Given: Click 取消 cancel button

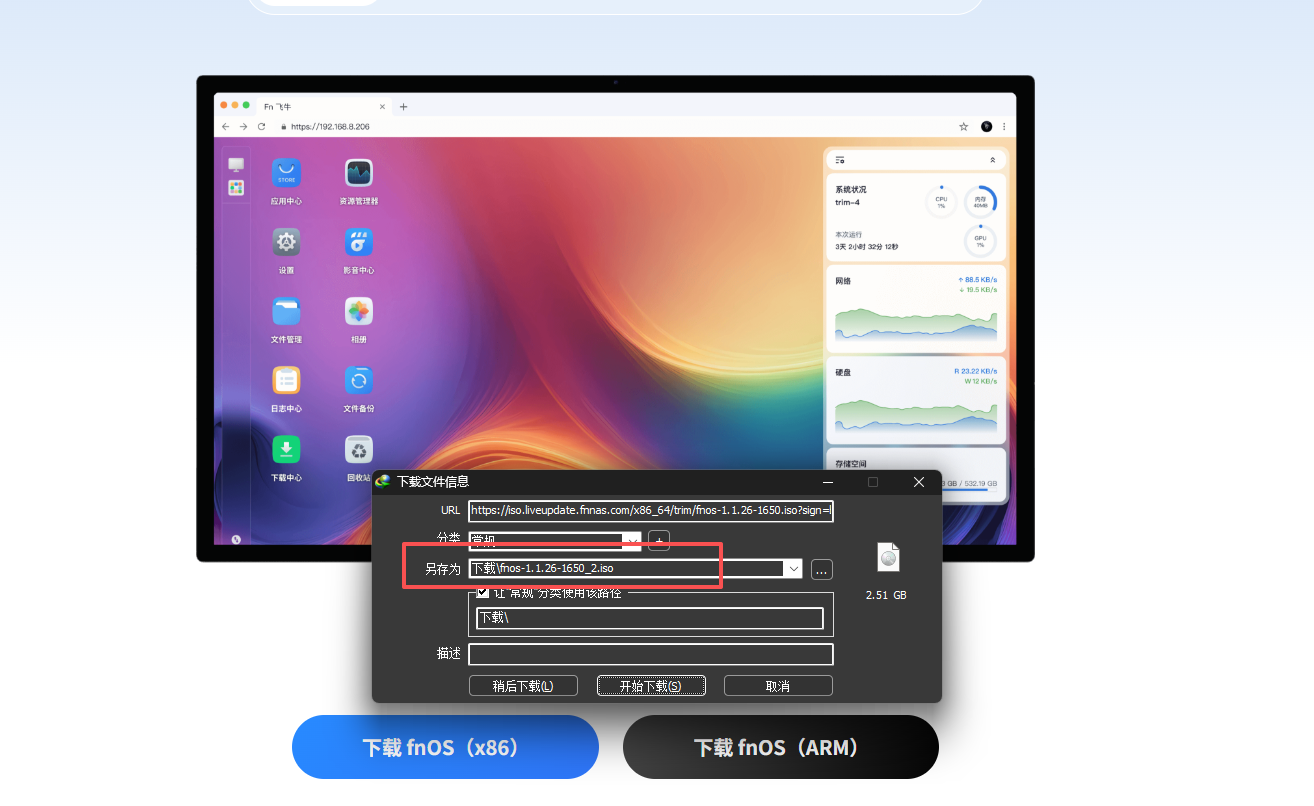Looking at the screenshot, I should (778, 686).
